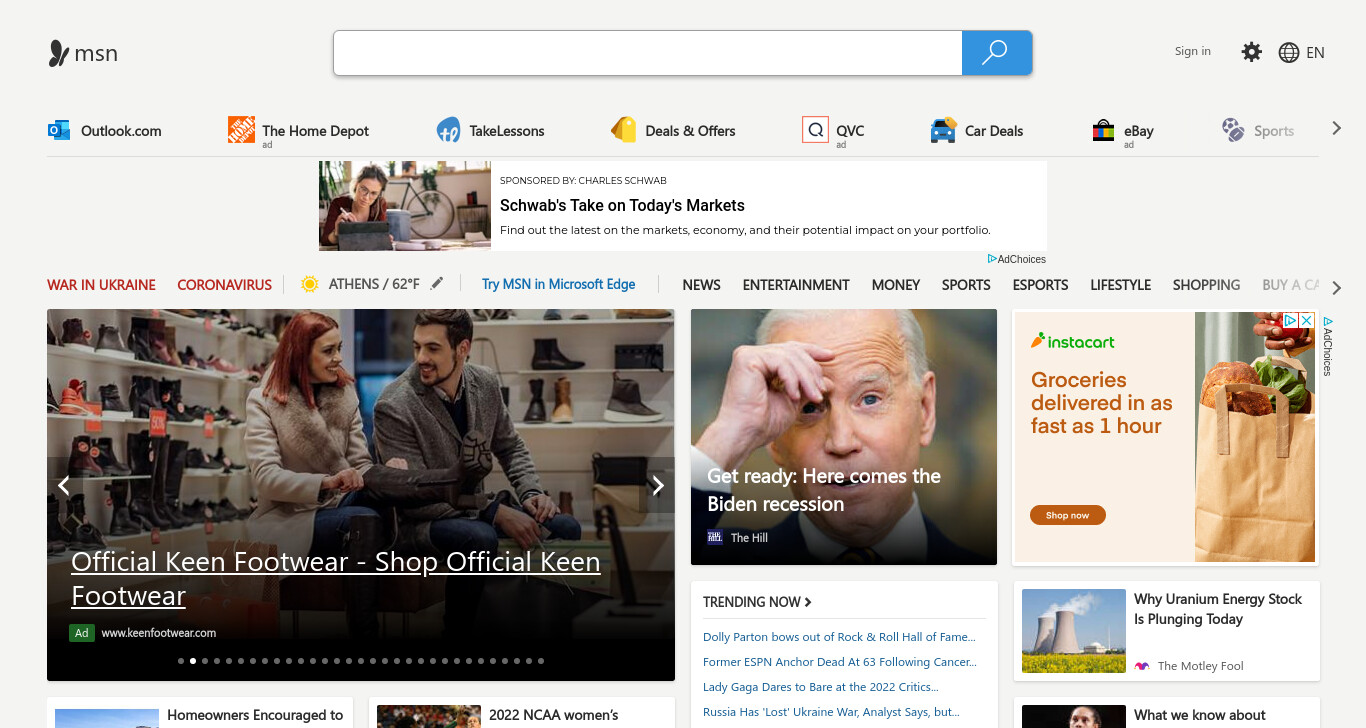
Task: Click the QVC logo icon
Action: [816, 130]
